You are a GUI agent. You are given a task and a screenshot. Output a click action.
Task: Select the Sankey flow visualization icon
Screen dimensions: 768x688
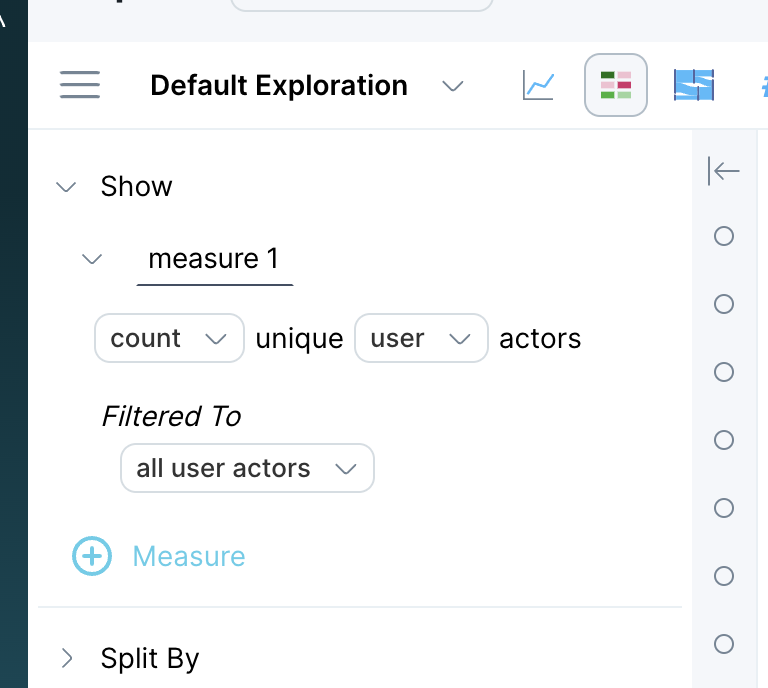pos(694,85)
